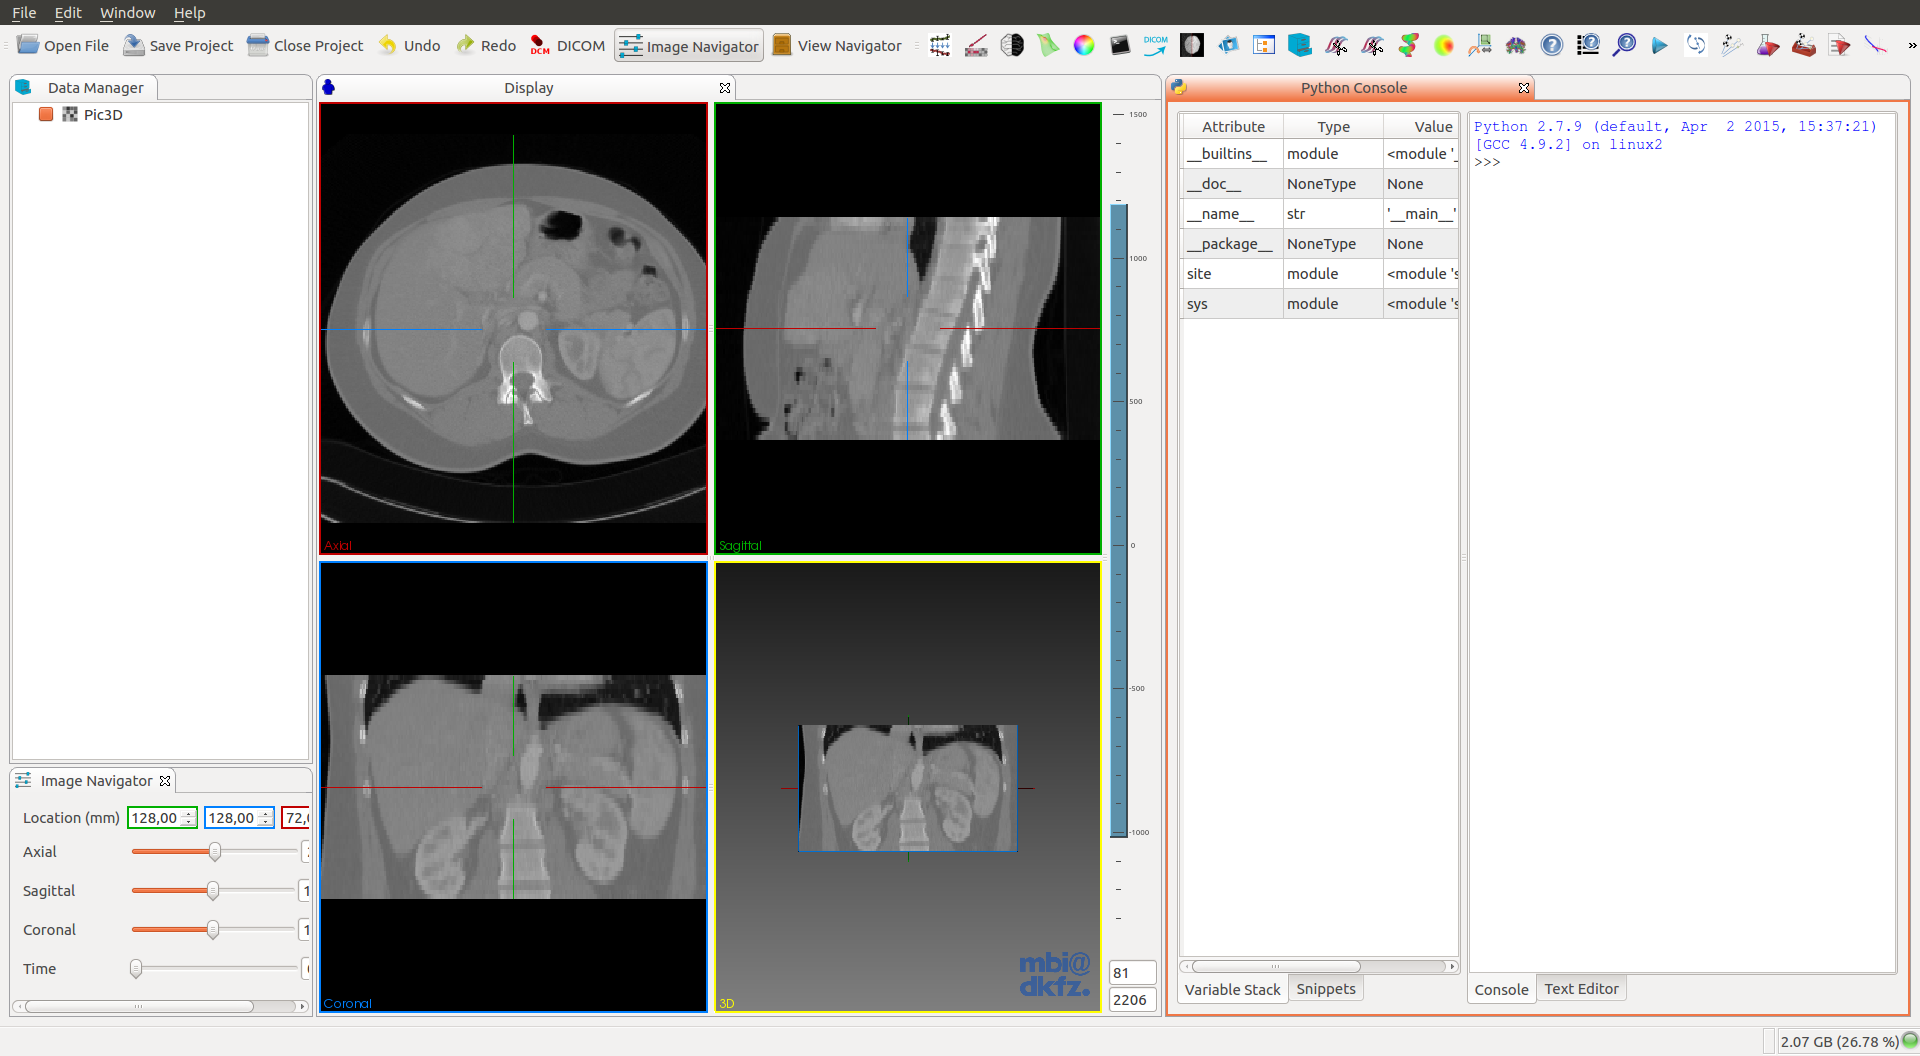Click the first scissors clipping icon
The height and width of the screenshot is (1056, 1920).
coord(1336,45)
